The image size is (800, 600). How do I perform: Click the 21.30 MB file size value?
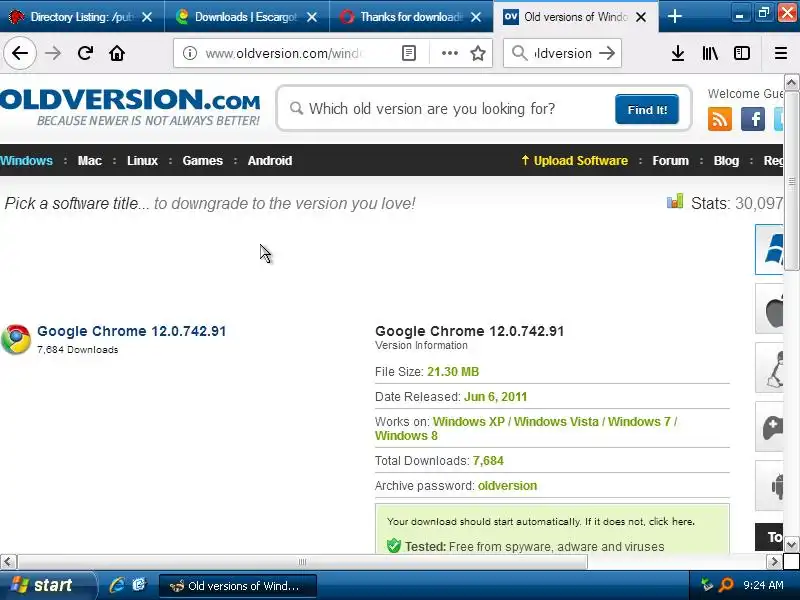(453, 372)
